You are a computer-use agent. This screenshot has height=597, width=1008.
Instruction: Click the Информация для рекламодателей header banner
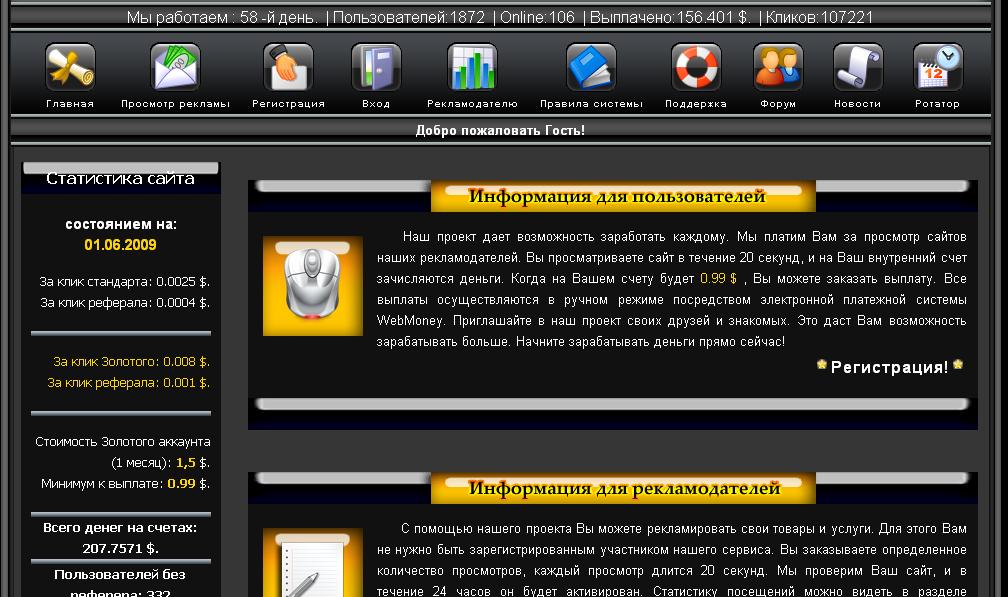[623, 488]
